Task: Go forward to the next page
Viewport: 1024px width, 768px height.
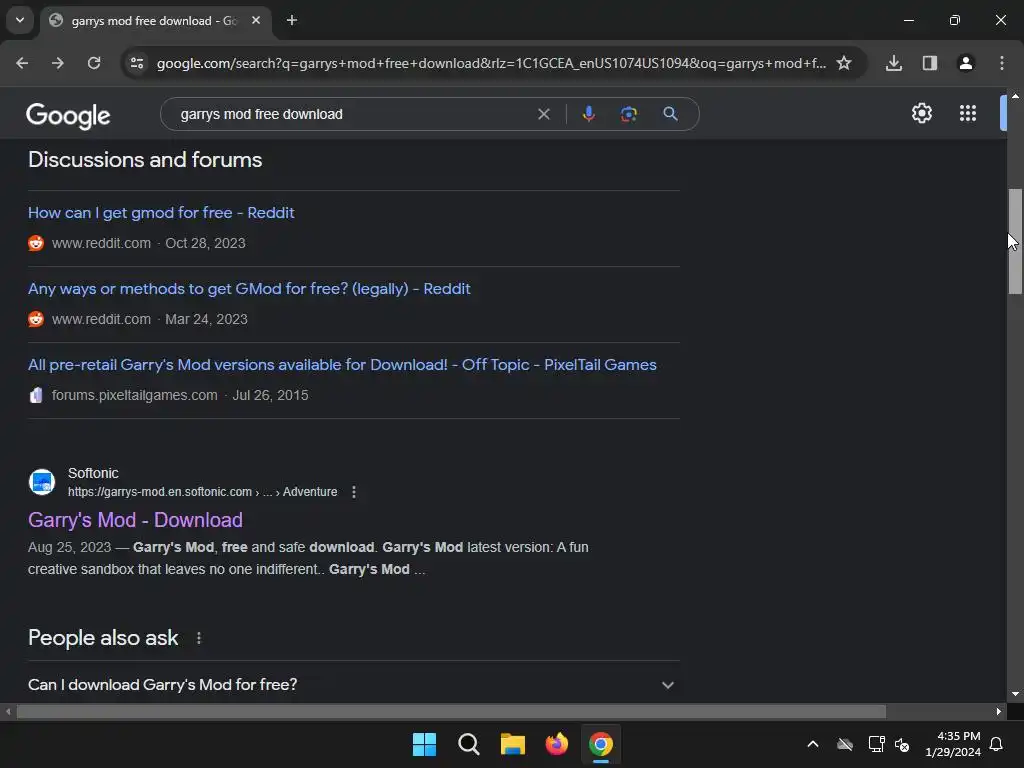Action: pyautogui.click(x=58, y=63)
